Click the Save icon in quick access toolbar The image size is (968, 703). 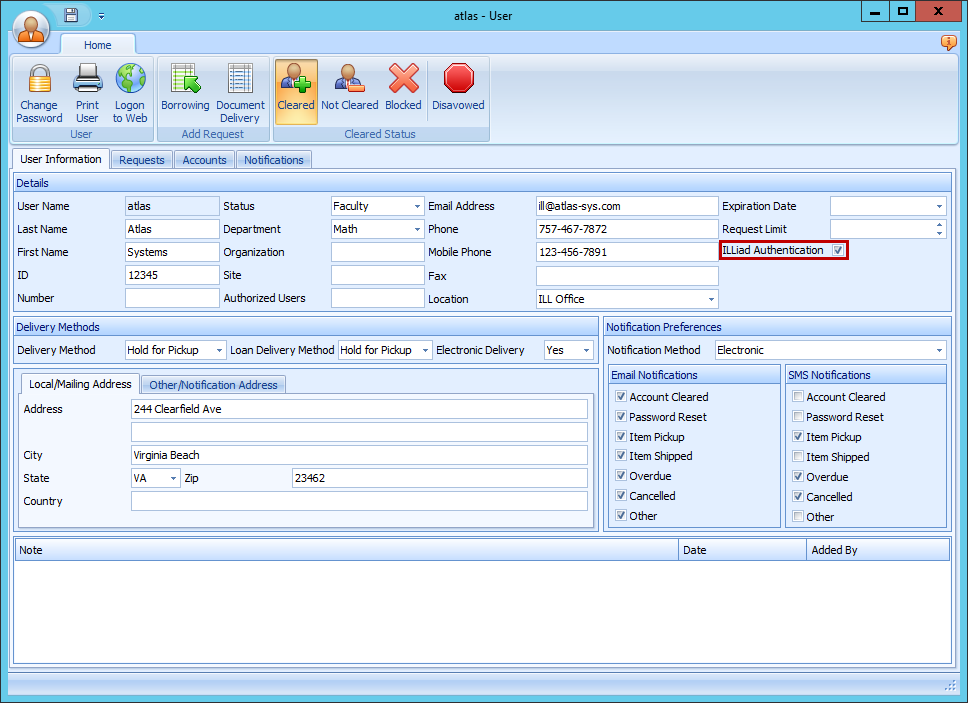click(69, 14)
